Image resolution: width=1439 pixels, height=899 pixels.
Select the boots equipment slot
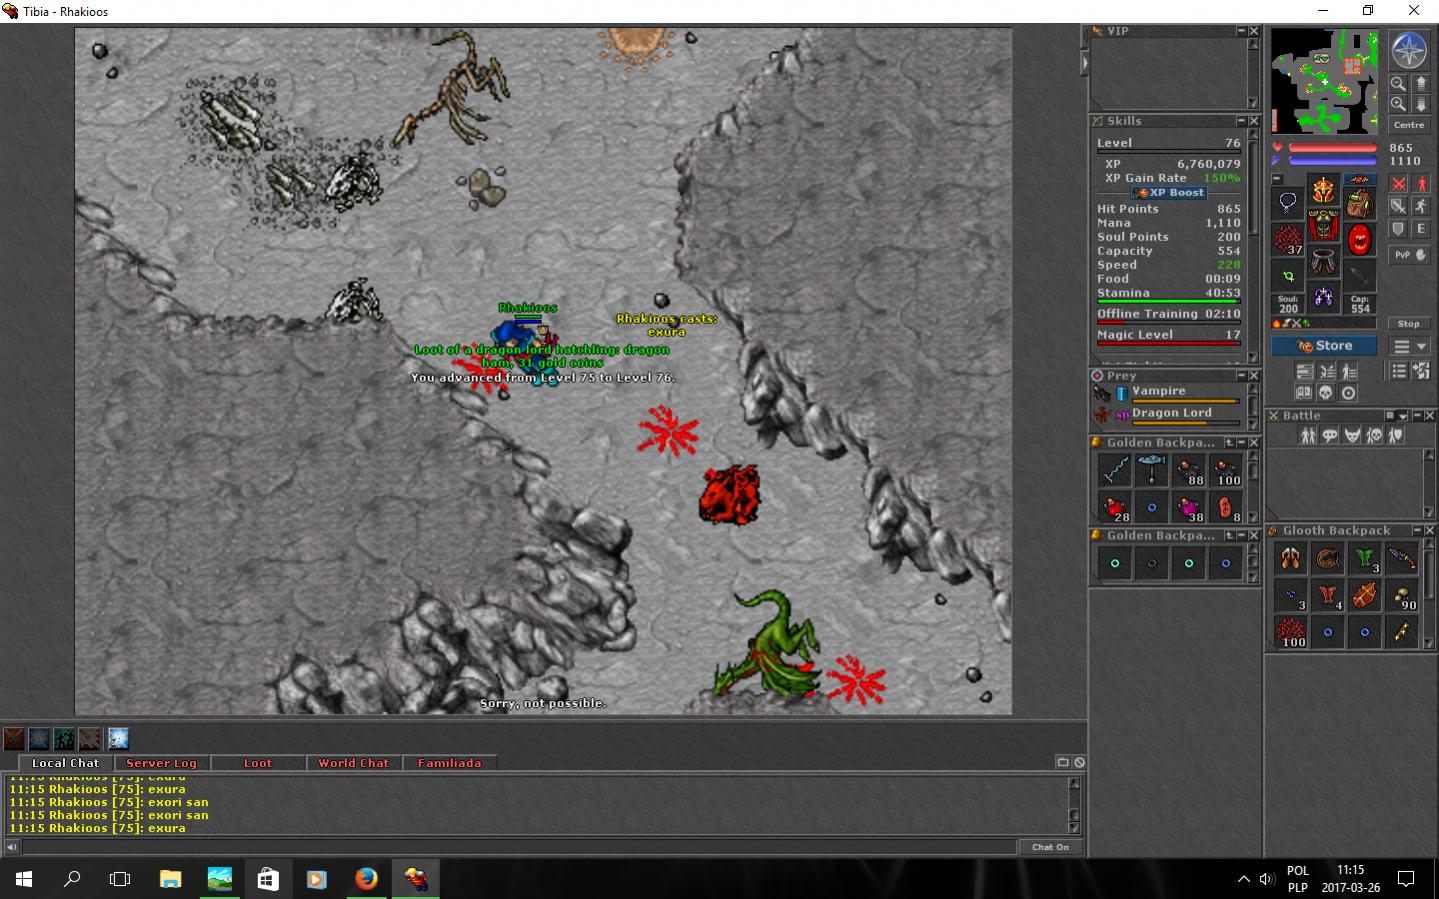(x=1324, y=297)
